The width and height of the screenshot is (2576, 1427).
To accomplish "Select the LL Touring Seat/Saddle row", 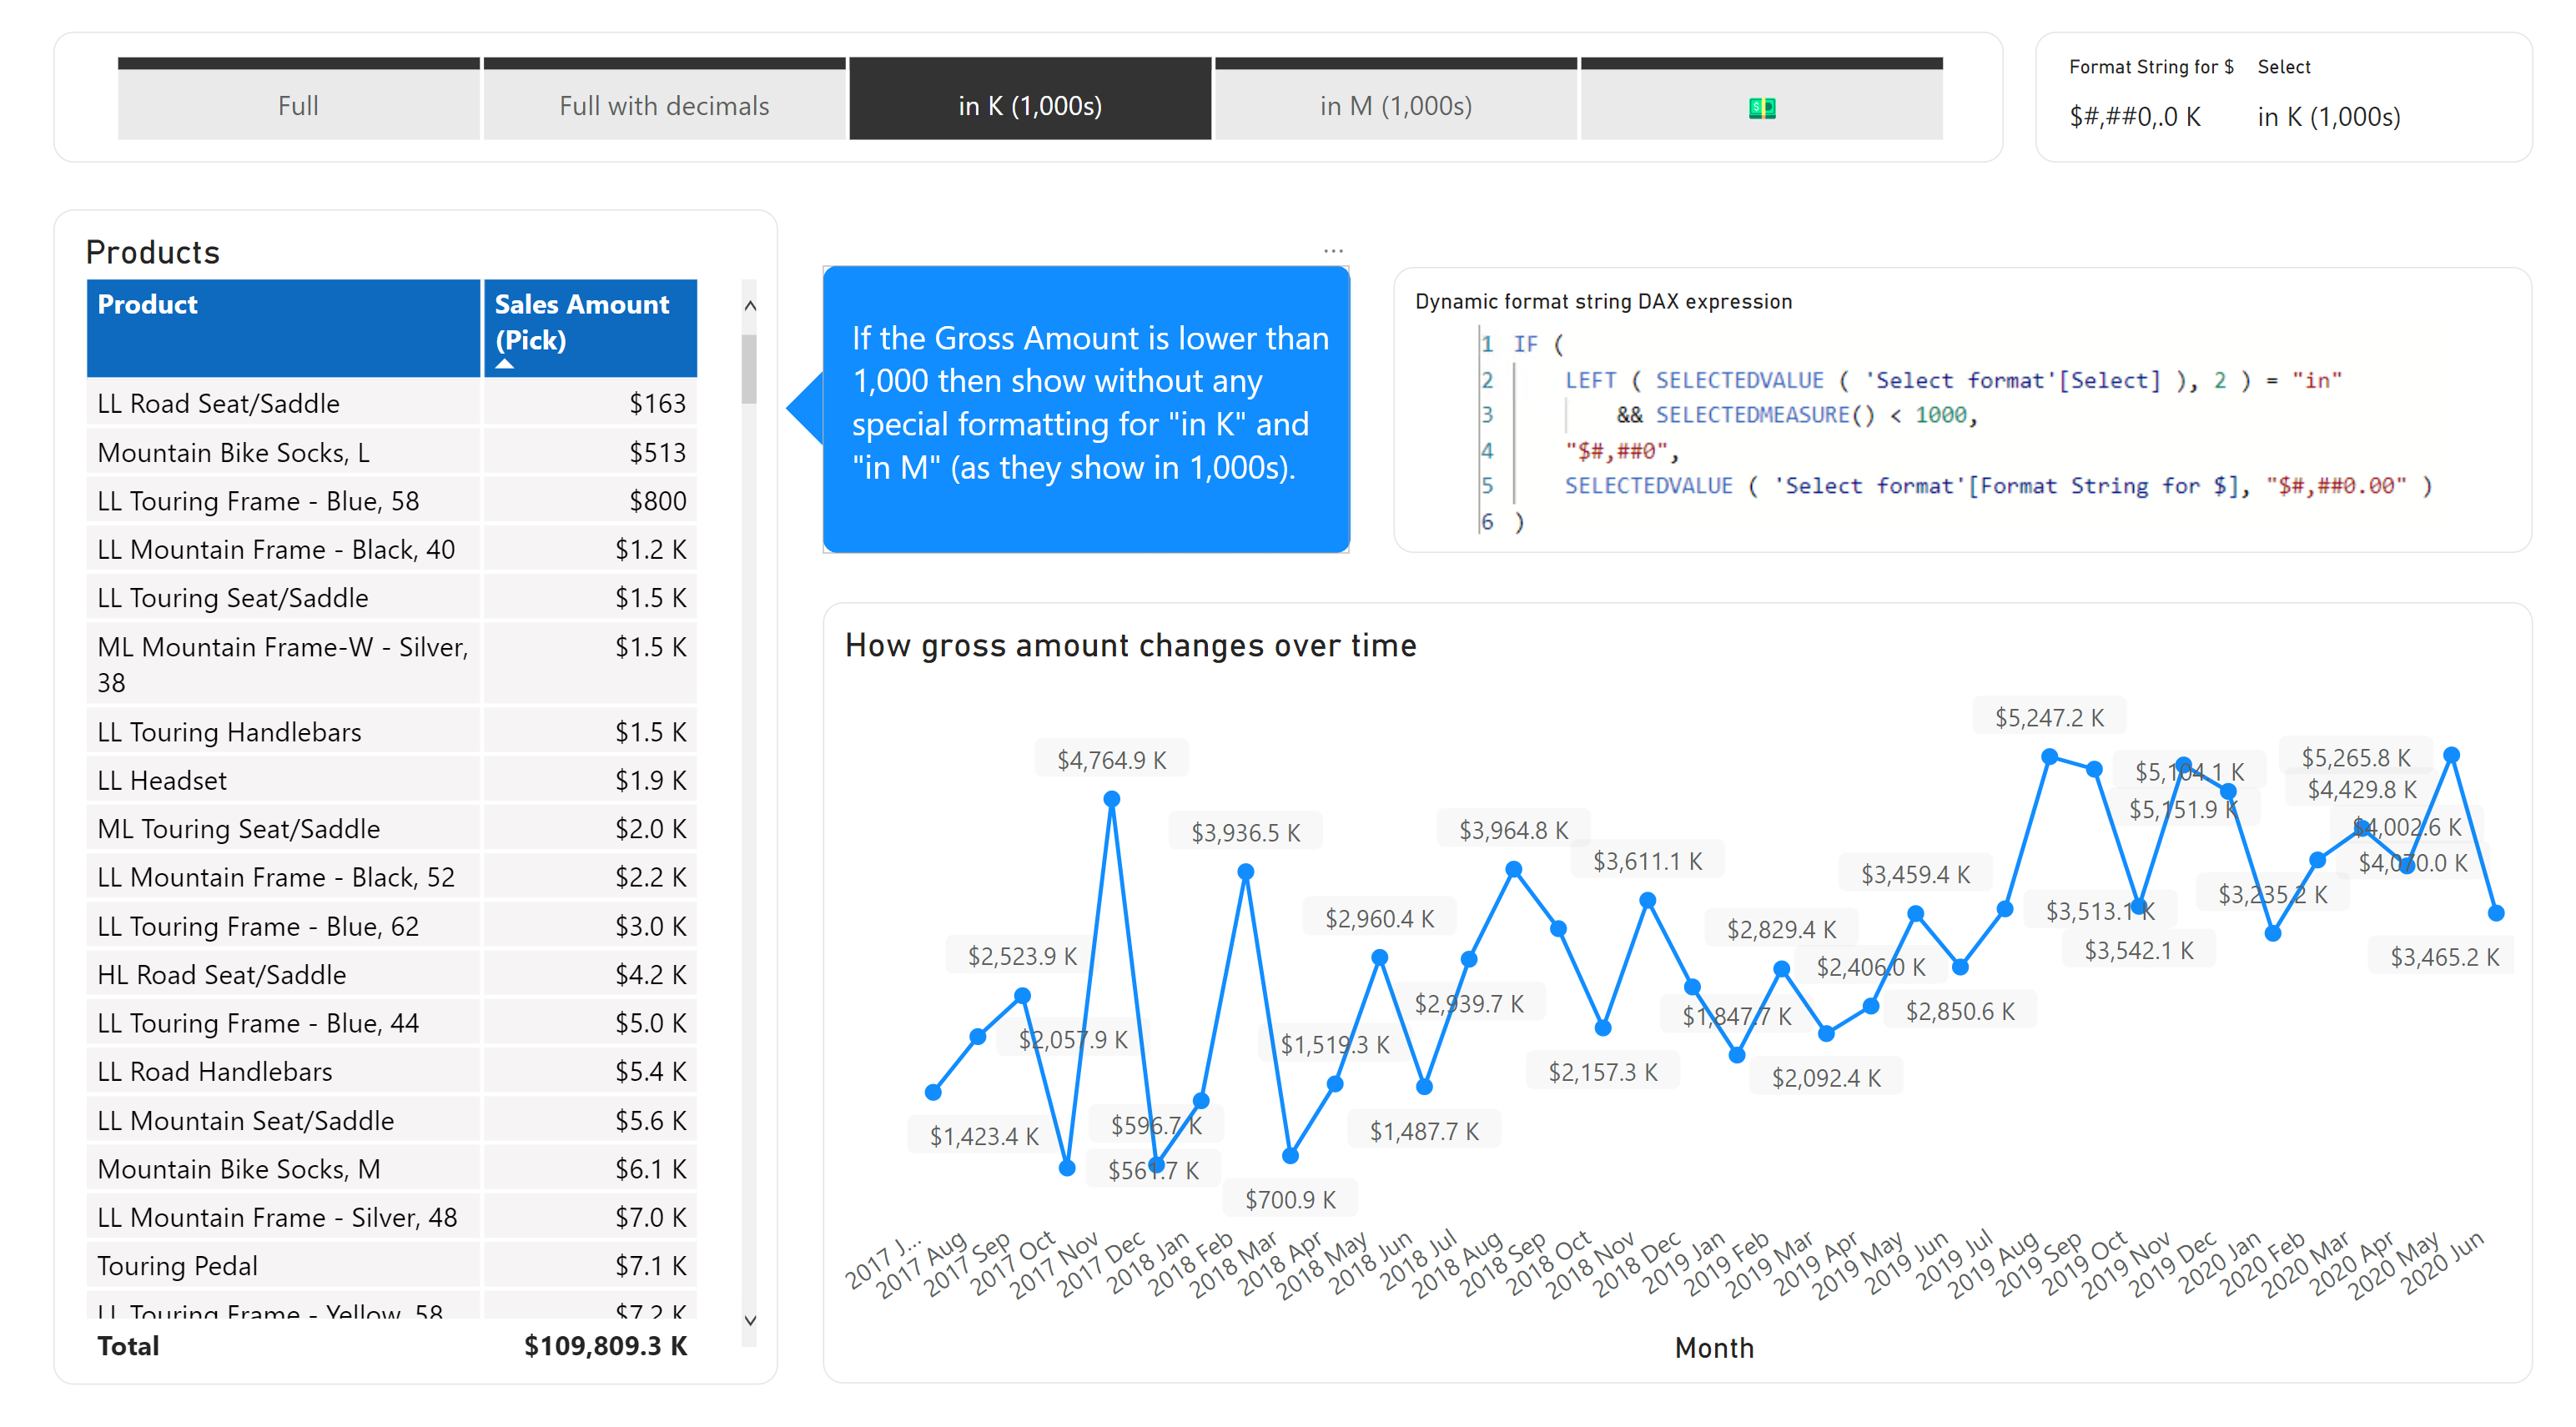I will pos(392,597).
